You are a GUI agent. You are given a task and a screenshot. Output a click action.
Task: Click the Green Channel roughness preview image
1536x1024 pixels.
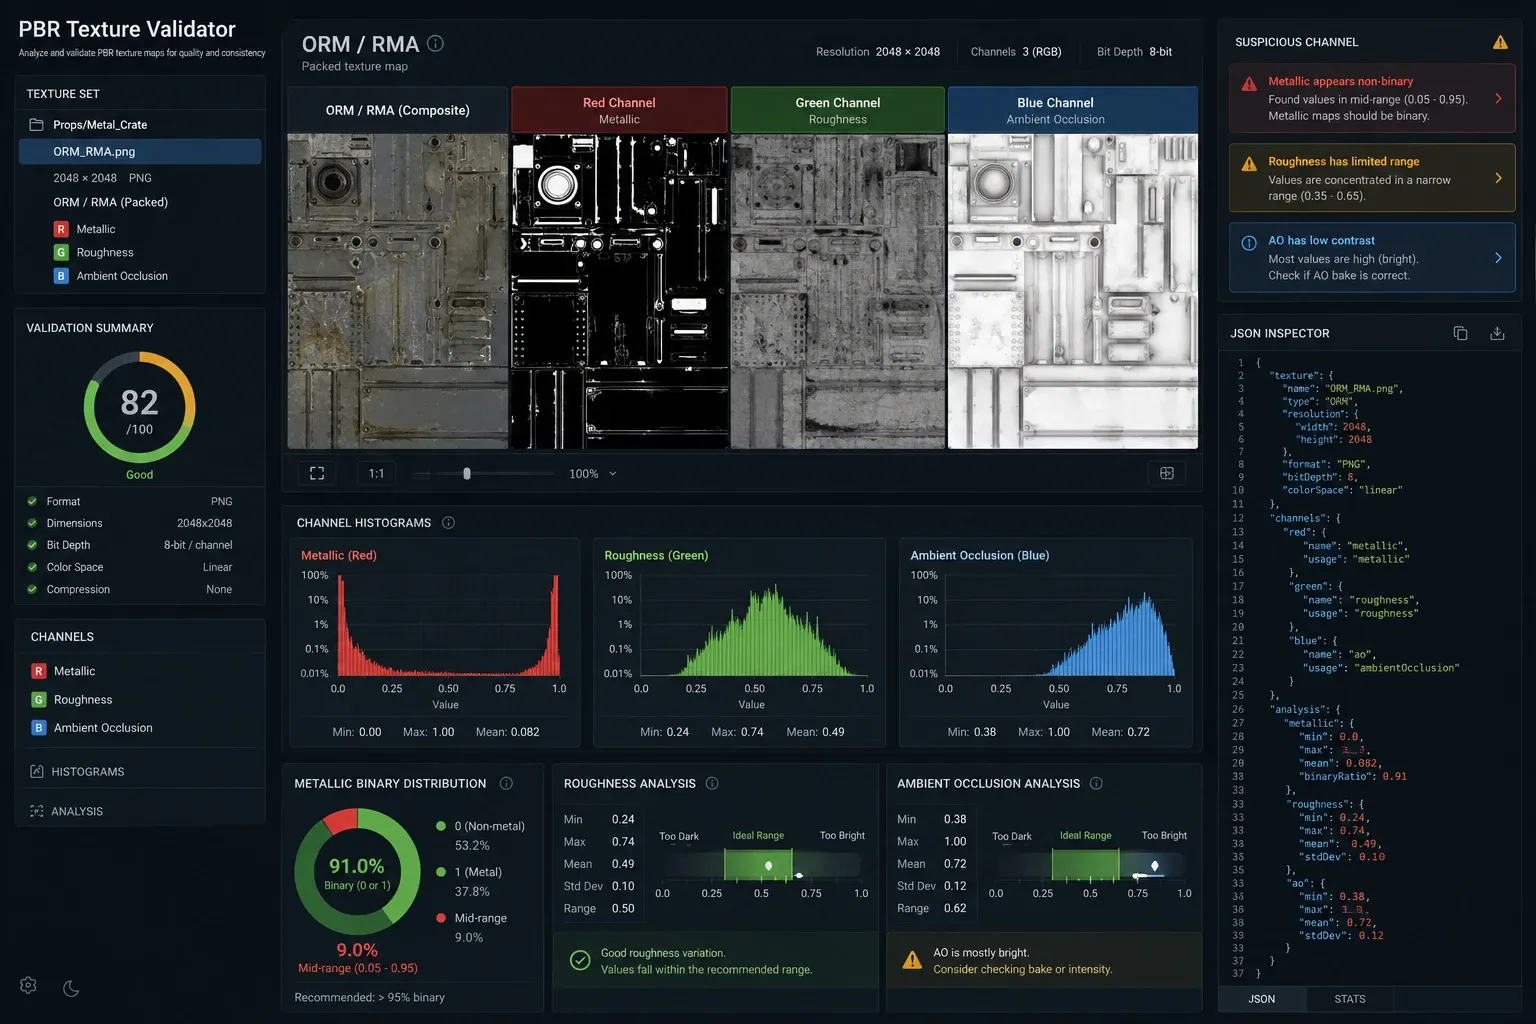838,291
